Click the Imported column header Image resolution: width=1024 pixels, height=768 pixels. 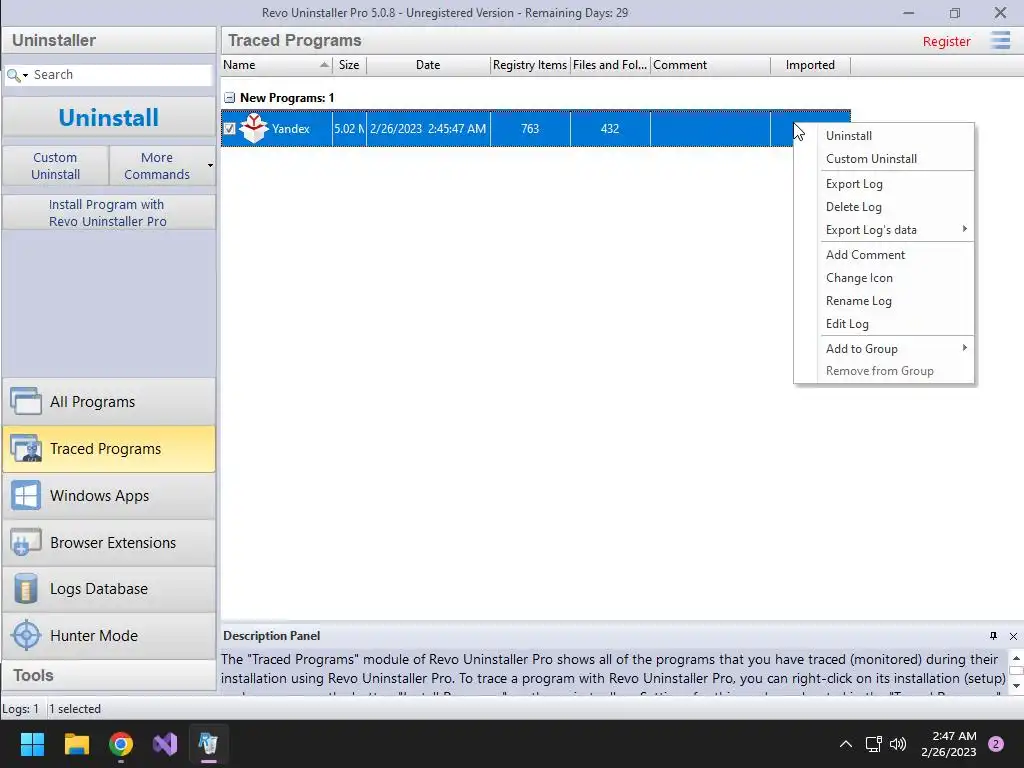810,65
